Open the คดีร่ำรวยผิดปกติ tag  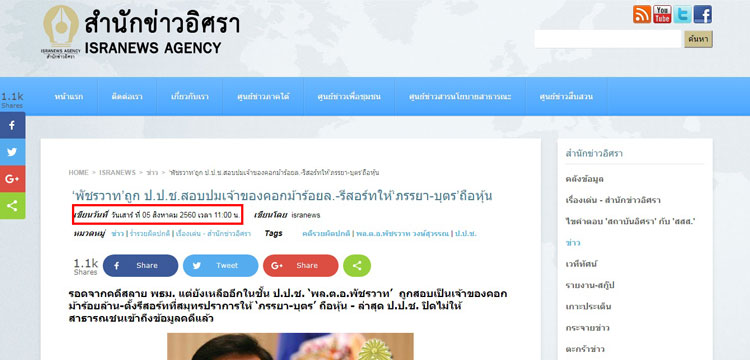pos(326,234)
